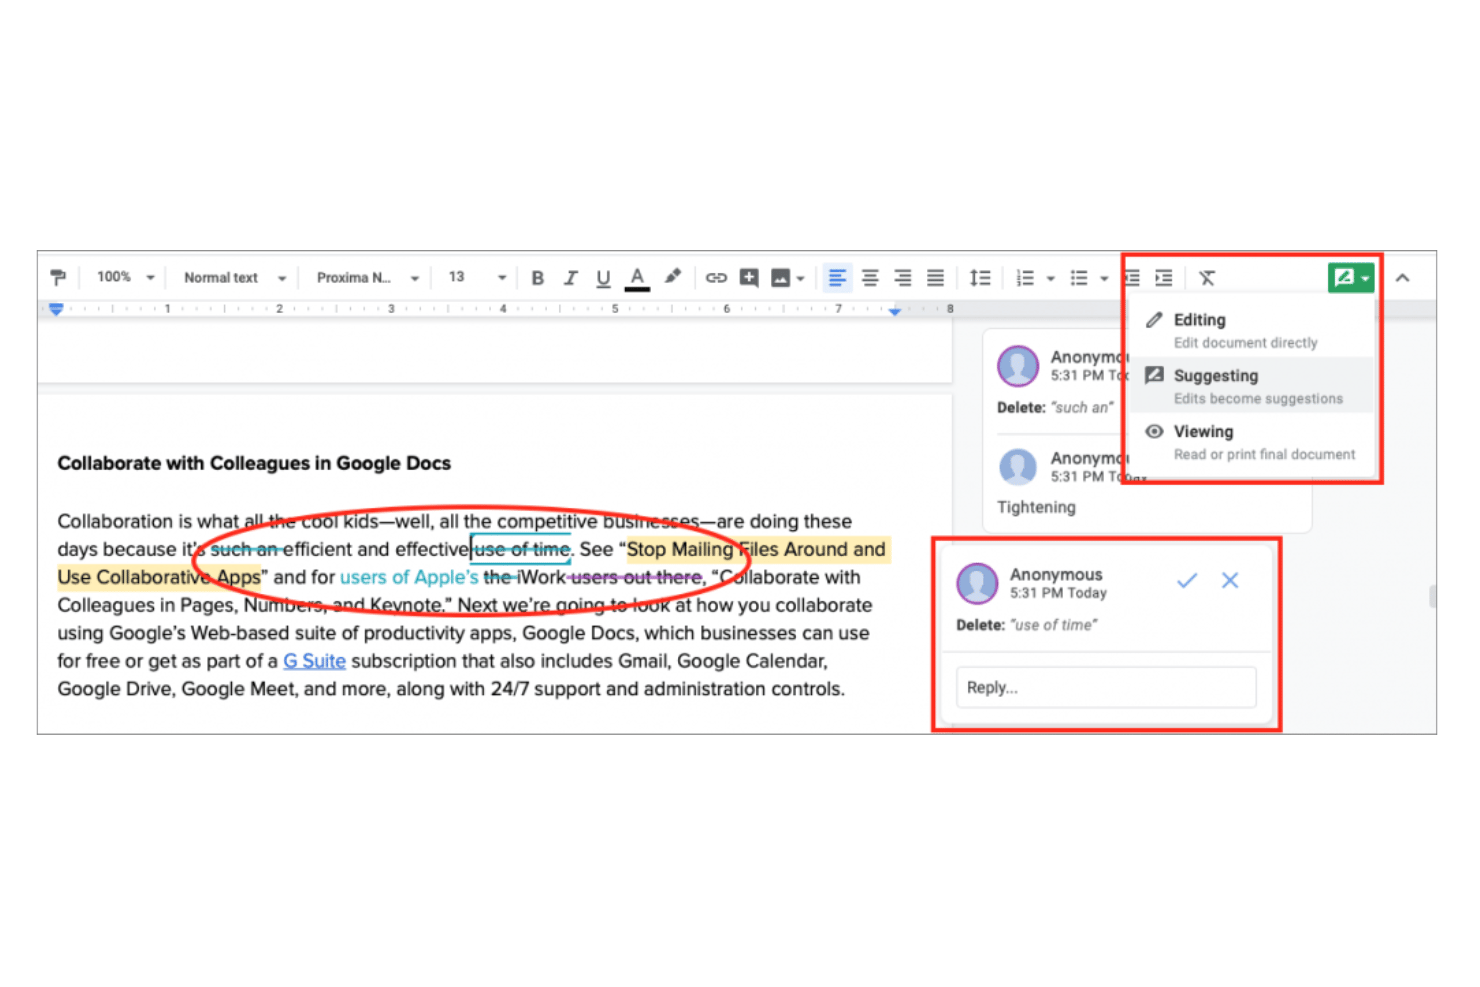Viewport: 1480px width, 987px height.
Task: Click the Reply... input field
Action: (1106, 688)
